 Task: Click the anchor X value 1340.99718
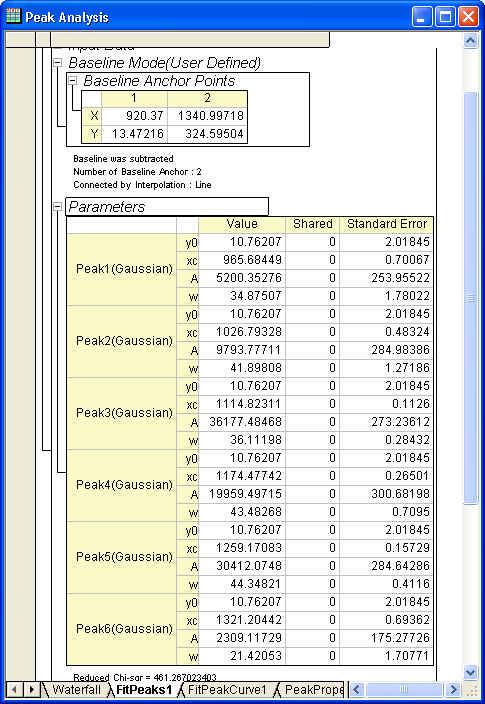click(207, 116)
